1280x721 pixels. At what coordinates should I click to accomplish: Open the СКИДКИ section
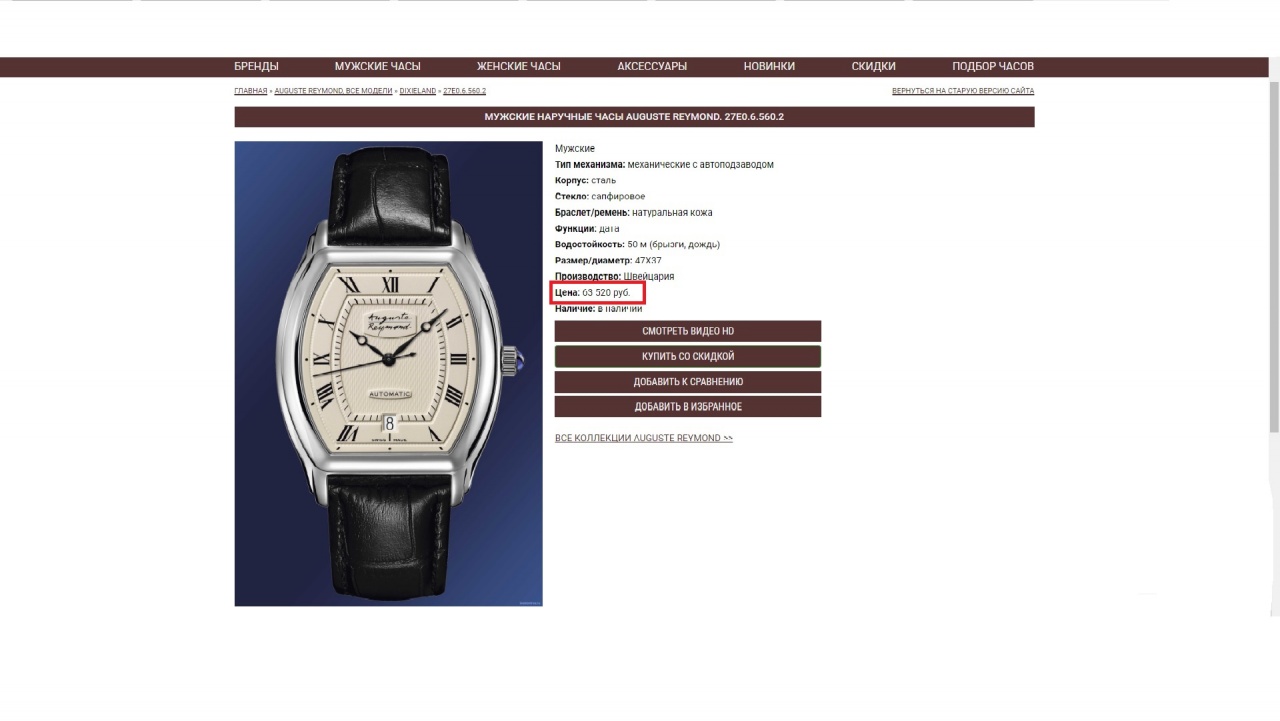coord(873,66)
